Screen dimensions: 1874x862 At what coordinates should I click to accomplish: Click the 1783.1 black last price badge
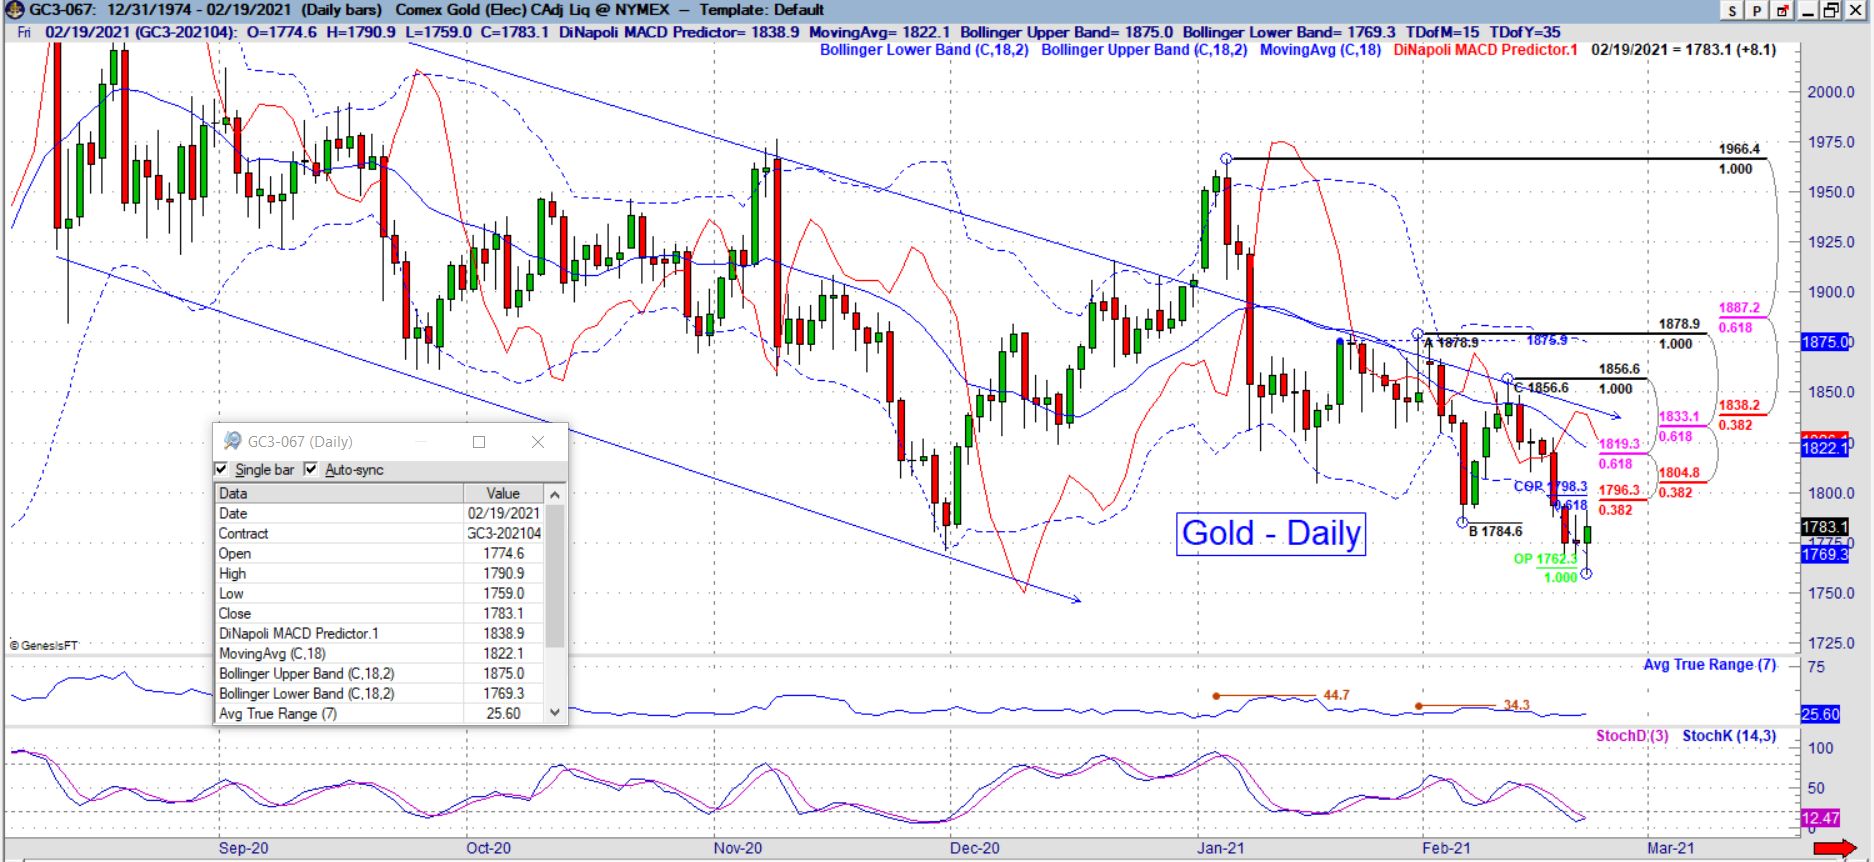click(x=1825, y=527)
